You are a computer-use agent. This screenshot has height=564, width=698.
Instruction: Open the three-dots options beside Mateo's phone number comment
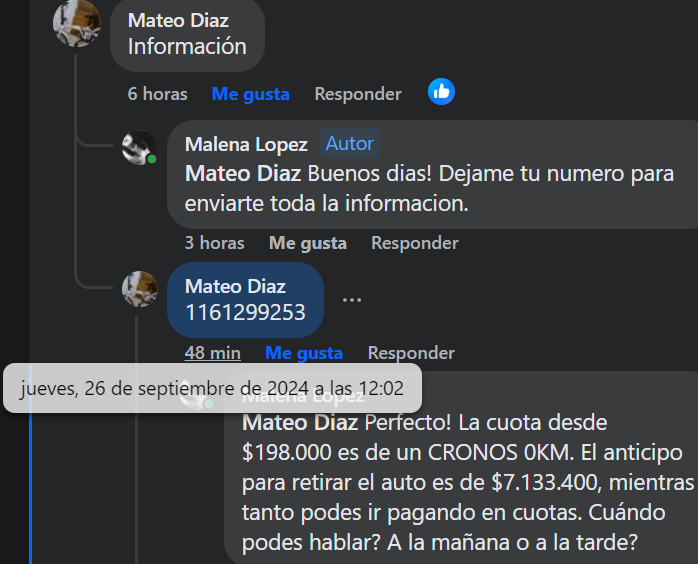(352, 300)
